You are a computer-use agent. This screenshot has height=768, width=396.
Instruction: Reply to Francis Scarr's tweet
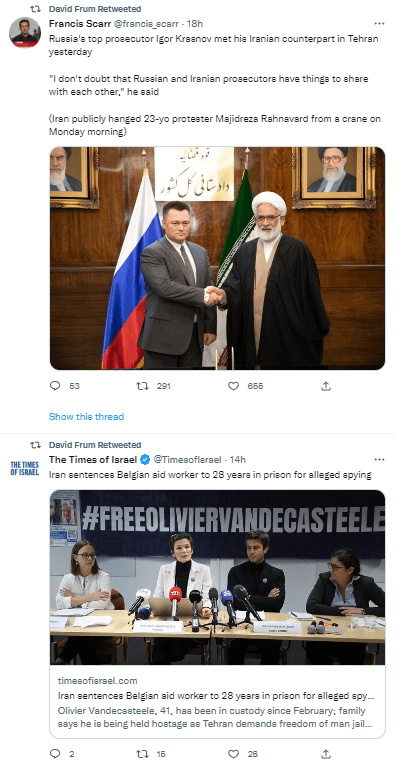pos(55,386)
